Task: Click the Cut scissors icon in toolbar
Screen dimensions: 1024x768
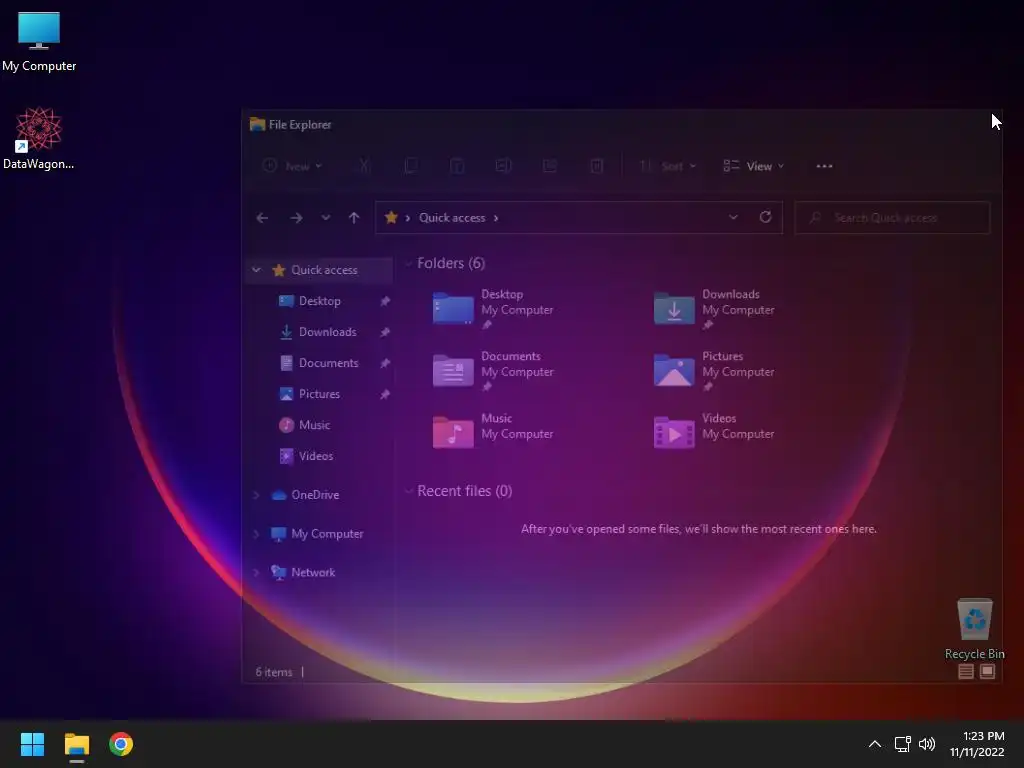Action: tap(364, 166)
